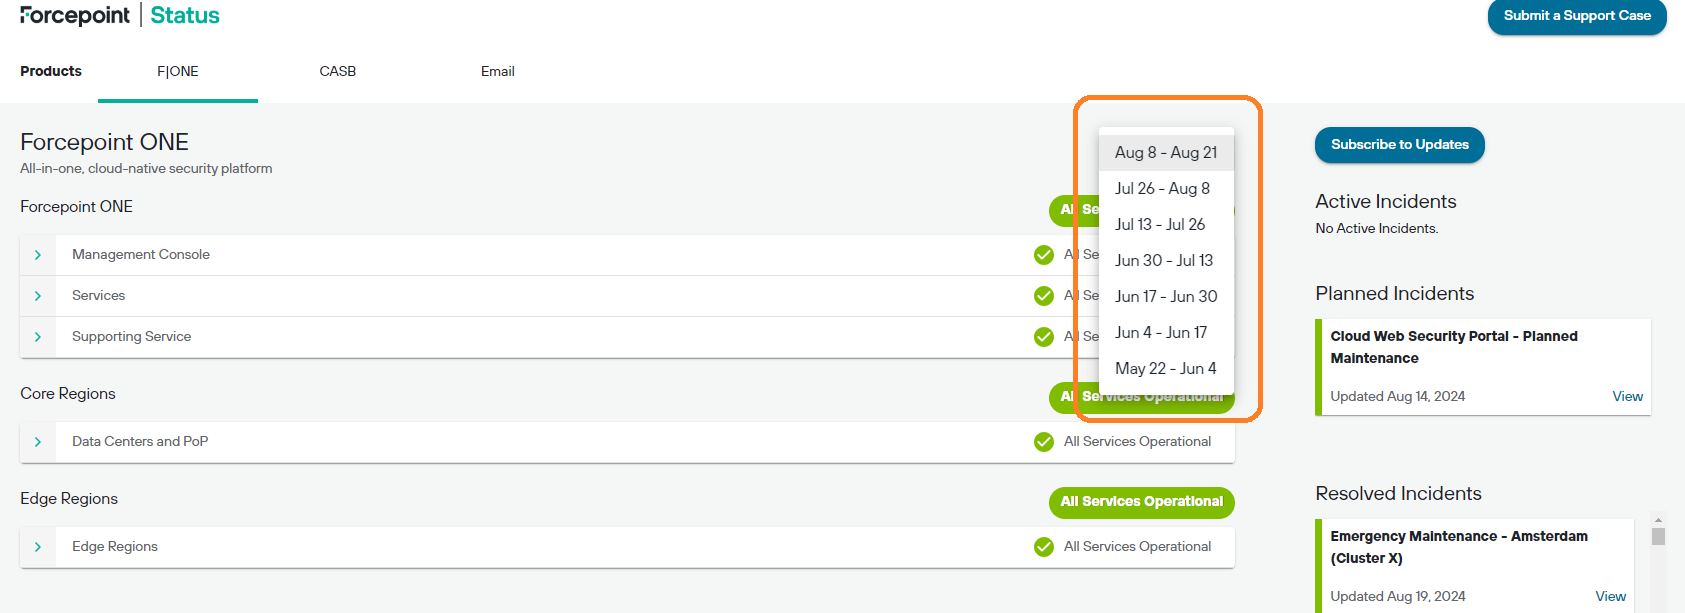Click the Submit a Support Case button
The height and width of the screenshot is (613, 1685).
(1577, 17)
